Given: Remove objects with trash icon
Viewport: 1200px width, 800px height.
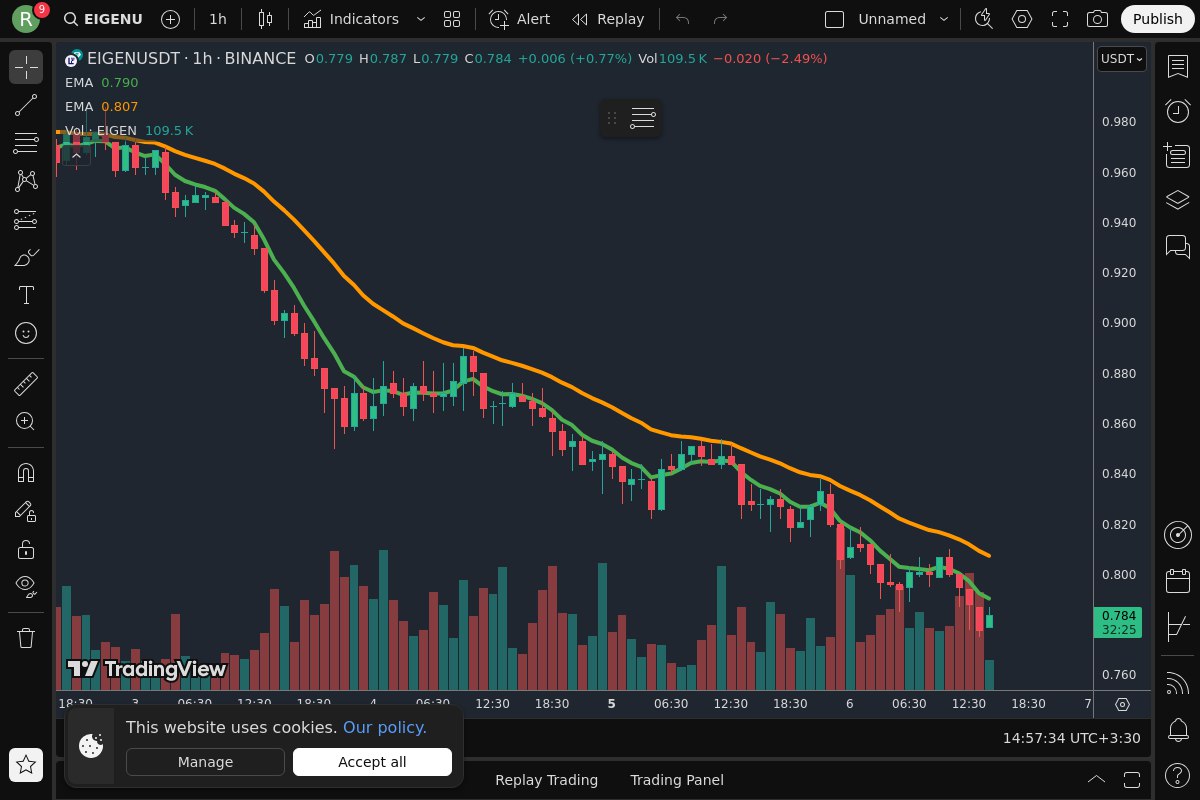Looking at the screenshot, I should pyautogui.click(x=26, y=637).
